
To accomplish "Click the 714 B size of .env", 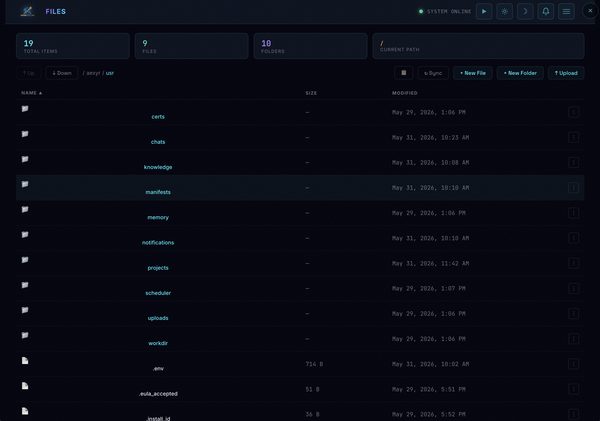I will (x=314, y=364).
